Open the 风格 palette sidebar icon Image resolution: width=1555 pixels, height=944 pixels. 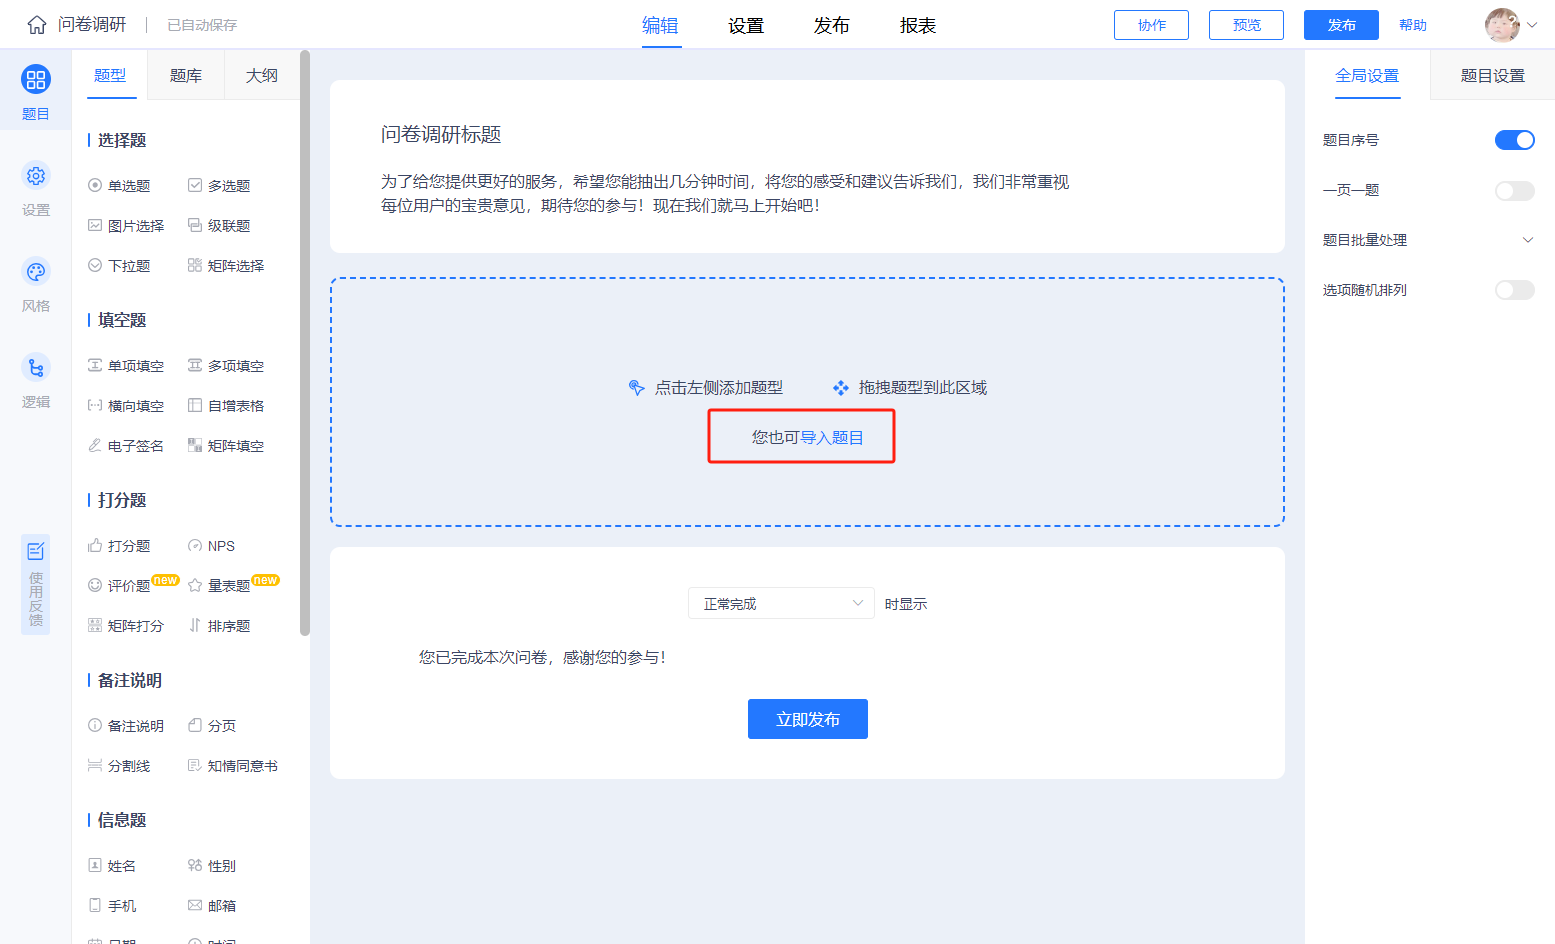click(36, 272)
